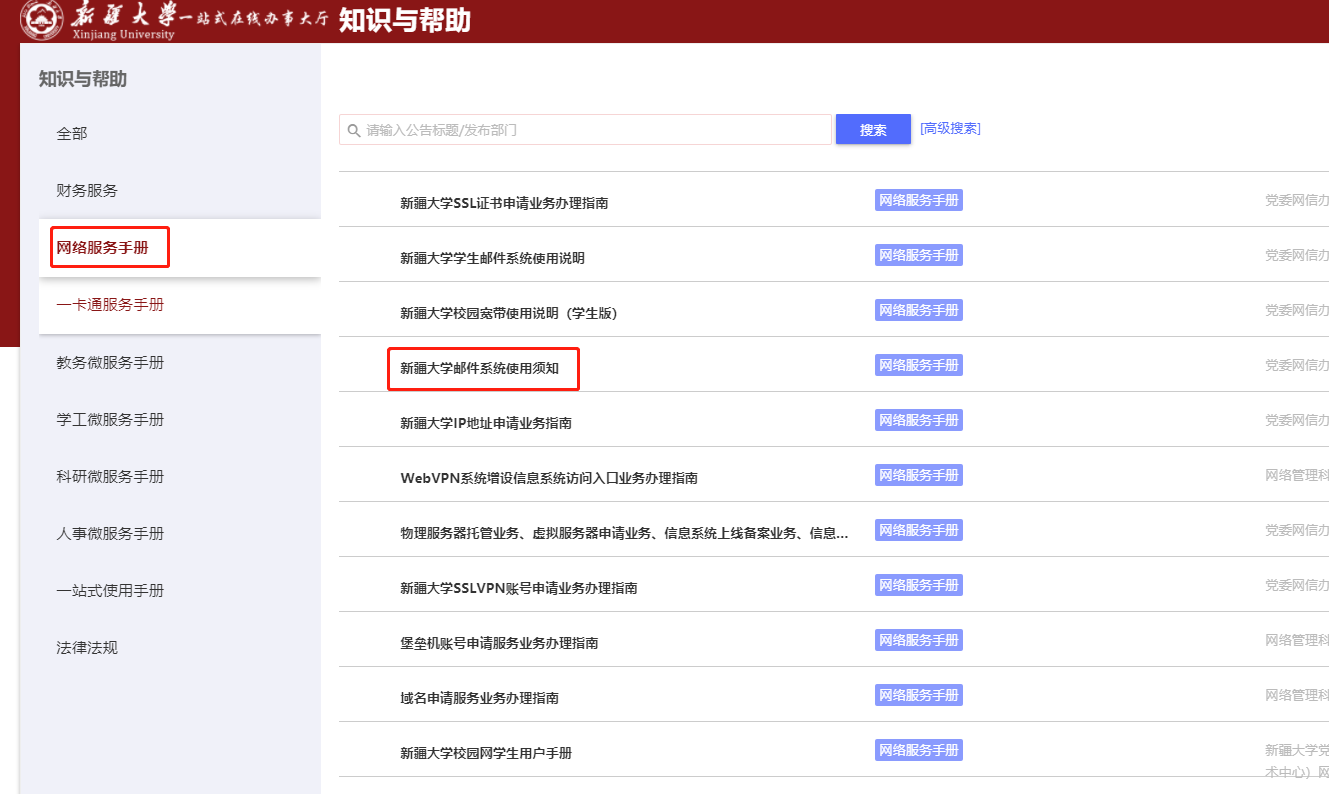Viewport: 1329px width, 794px height.
Task: Click the blue 搜索 button
Action: [873, 130]
